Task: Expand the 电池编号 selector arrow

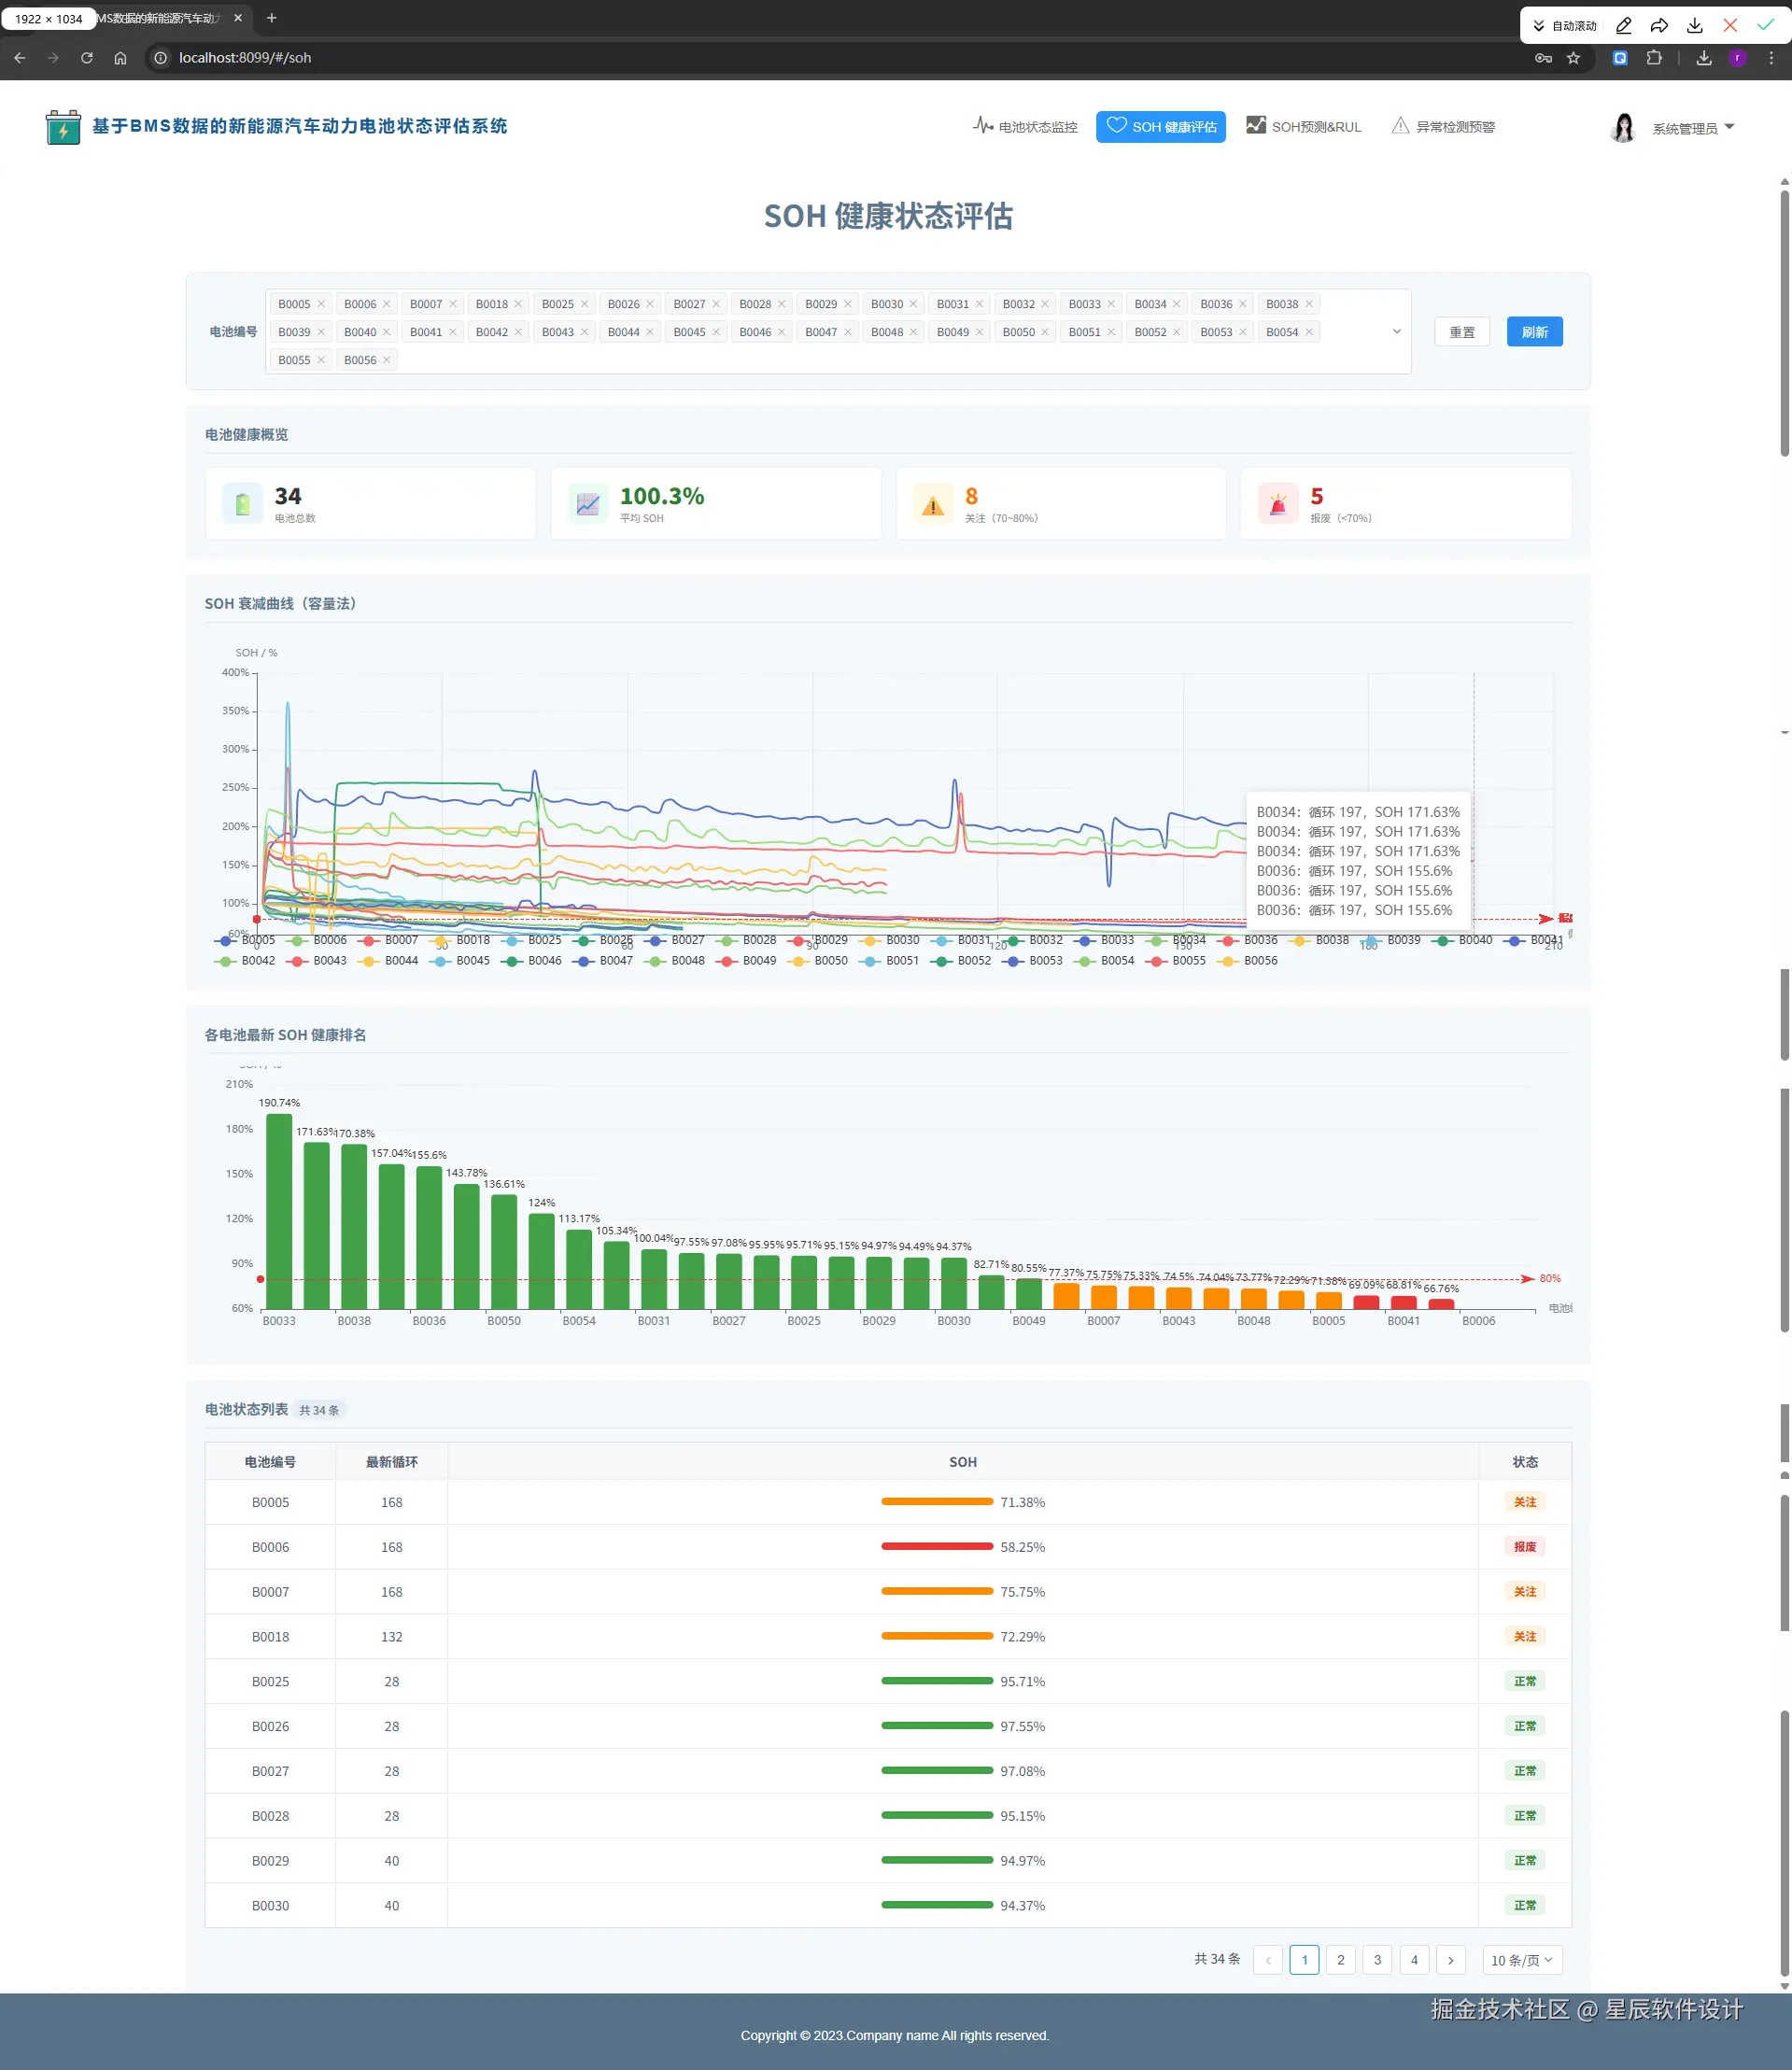Action: coord(1396,331)
